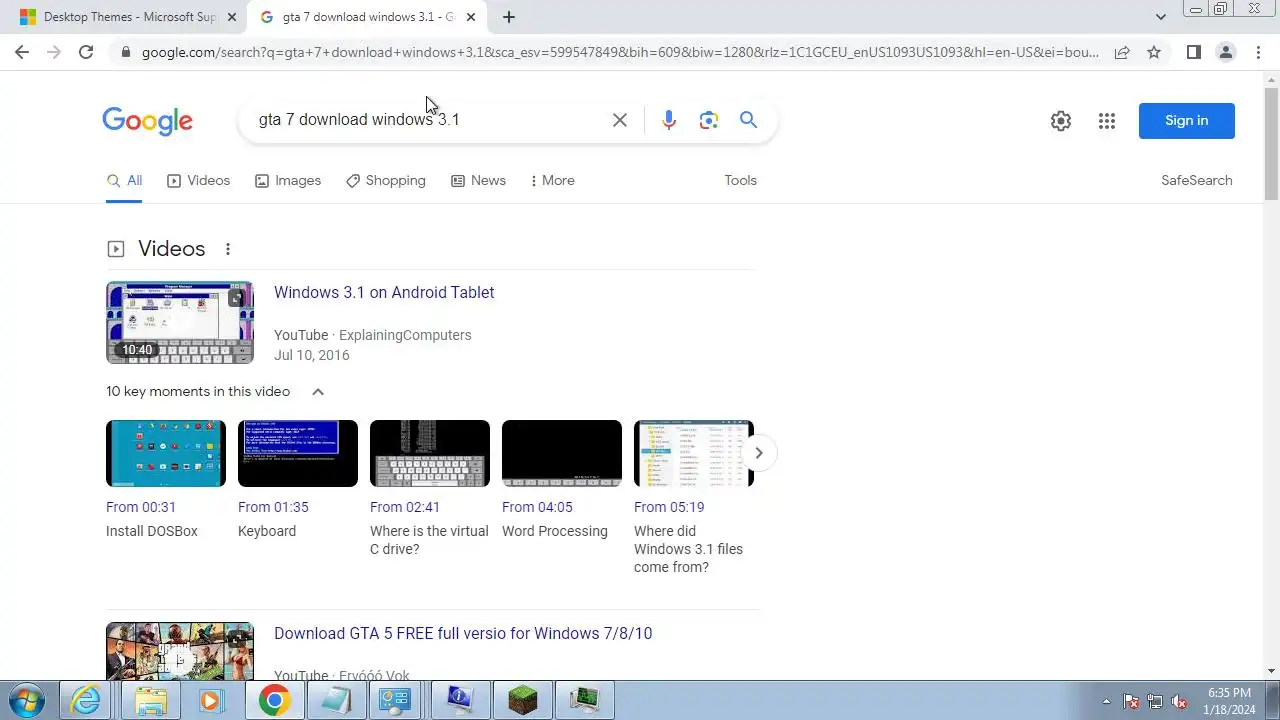Click the scrollbar down arrow
Screen dimensions: 1280x720
[x=1271, y=671]
